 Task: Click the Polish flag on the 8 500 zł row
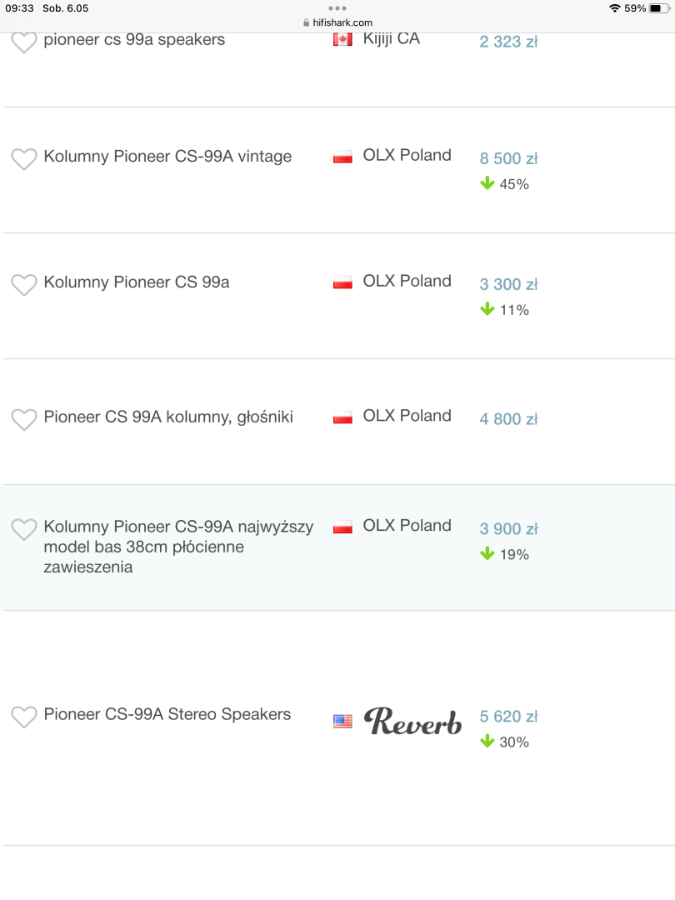point(343,157)
